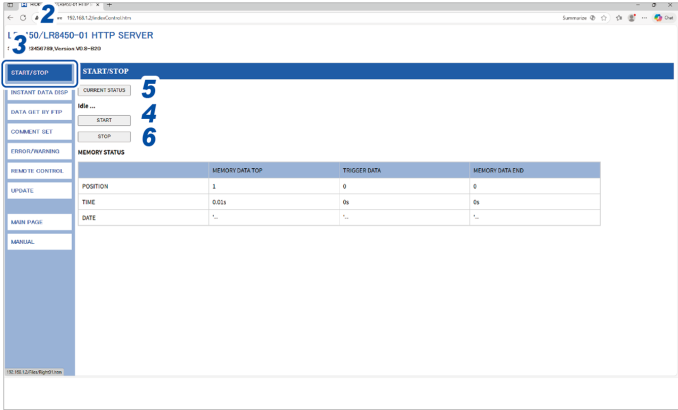
Task: Select REMOTE CONTROL in the sidebar
Action: pyautogui.click(x=38, y=171)
